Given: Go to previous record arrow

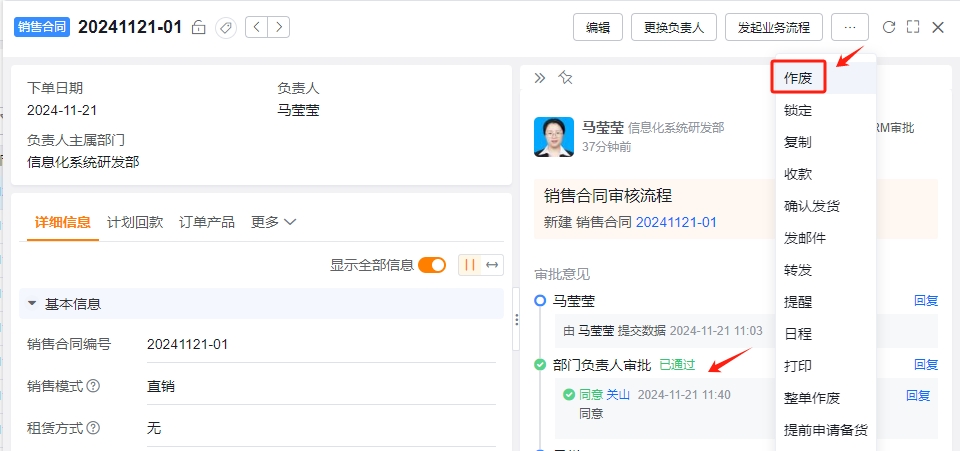Looking at the screenshot, I should pos(257,27).
